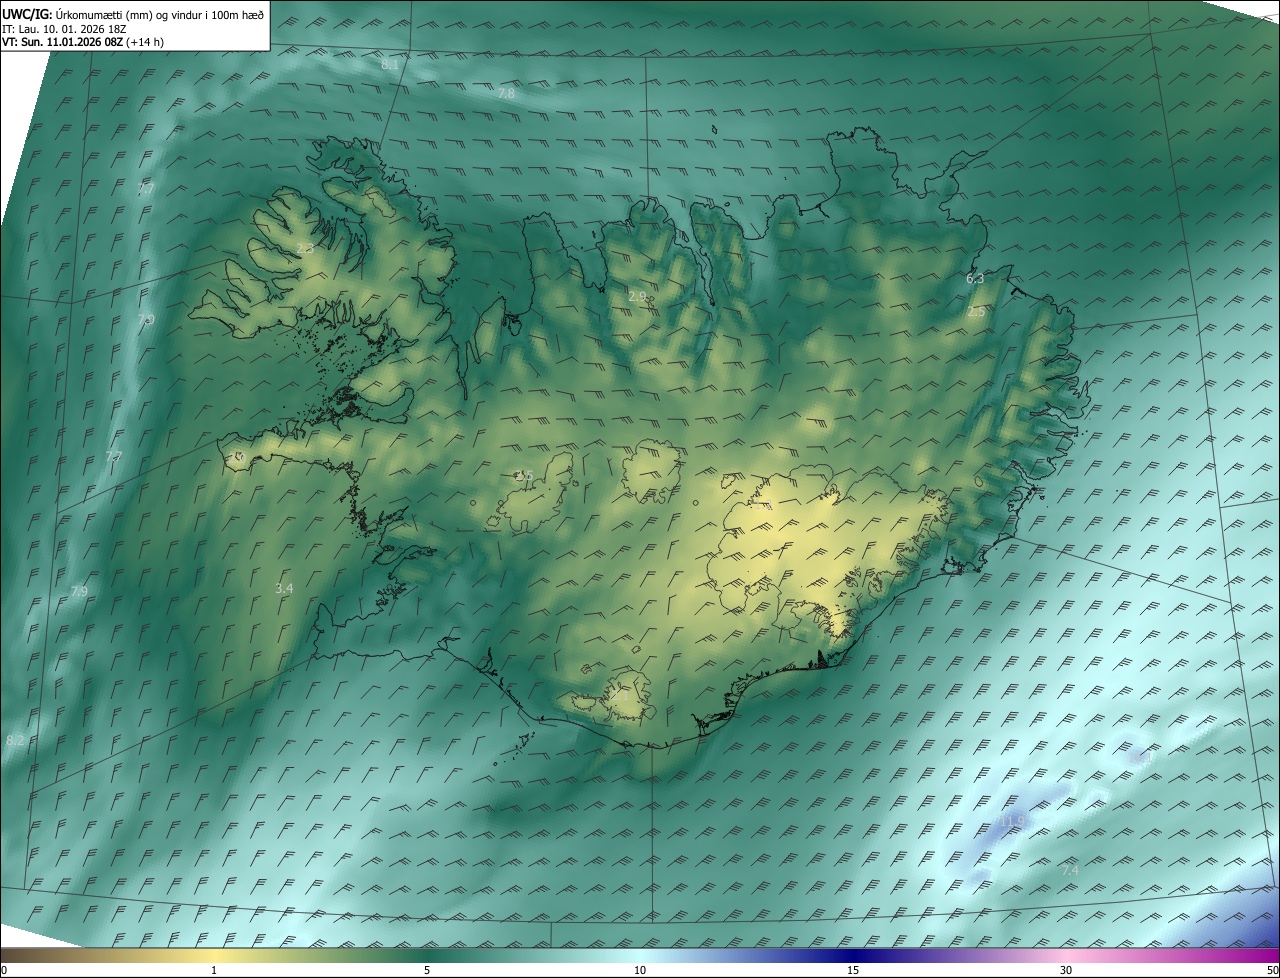Click the 'UWC/IG:' label in the title box
This screenshot has width=1280, height=978.
tap(27, 15)
